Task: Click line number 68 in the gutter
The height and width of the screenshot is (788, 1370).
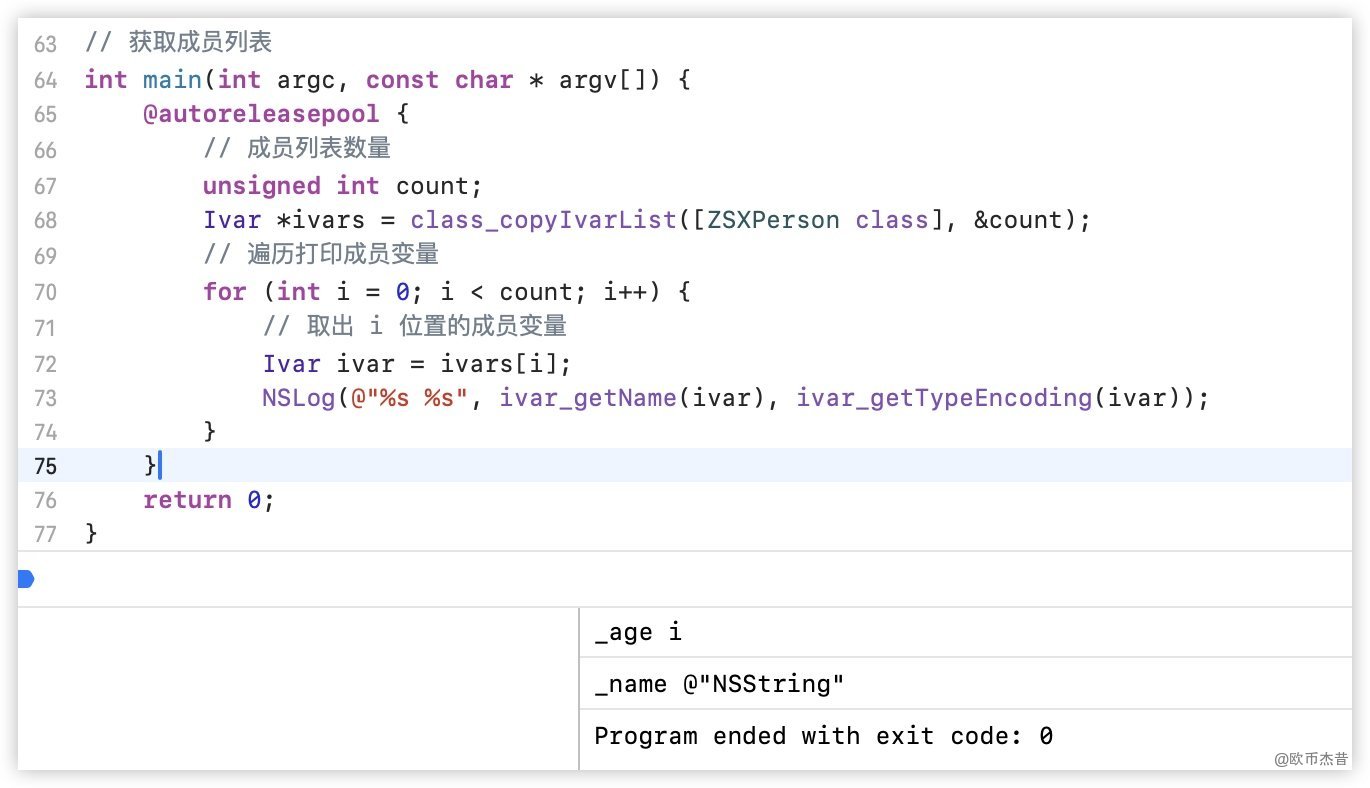Action: click(45, 220)
